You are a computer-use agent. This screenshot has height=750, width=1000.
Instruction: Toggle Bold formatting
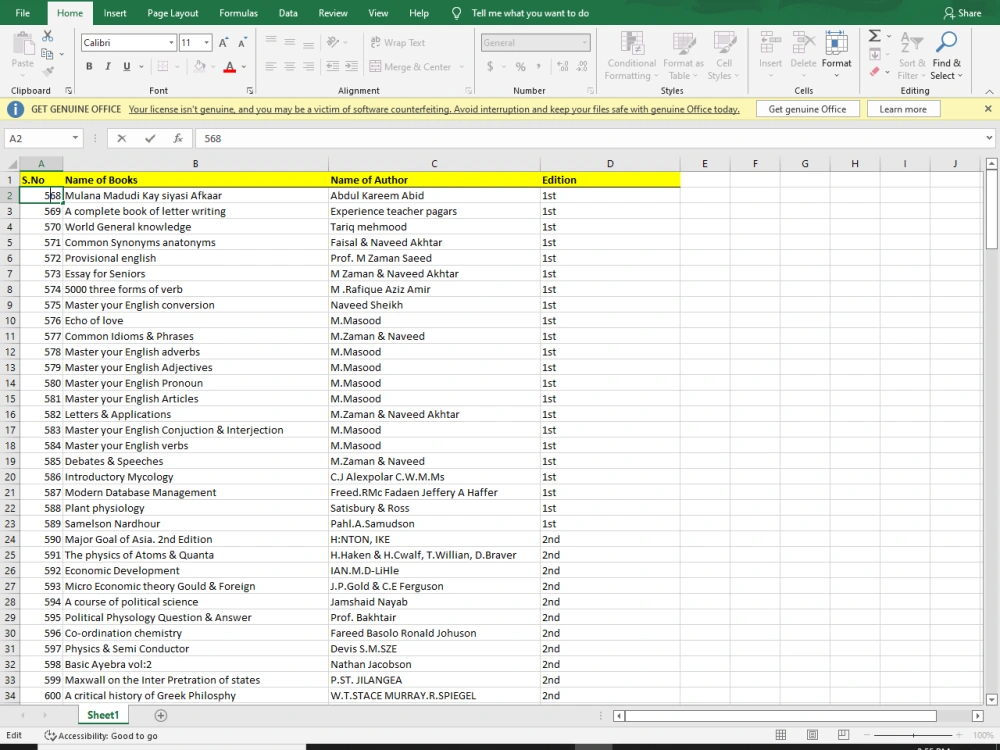coord(89,66)
